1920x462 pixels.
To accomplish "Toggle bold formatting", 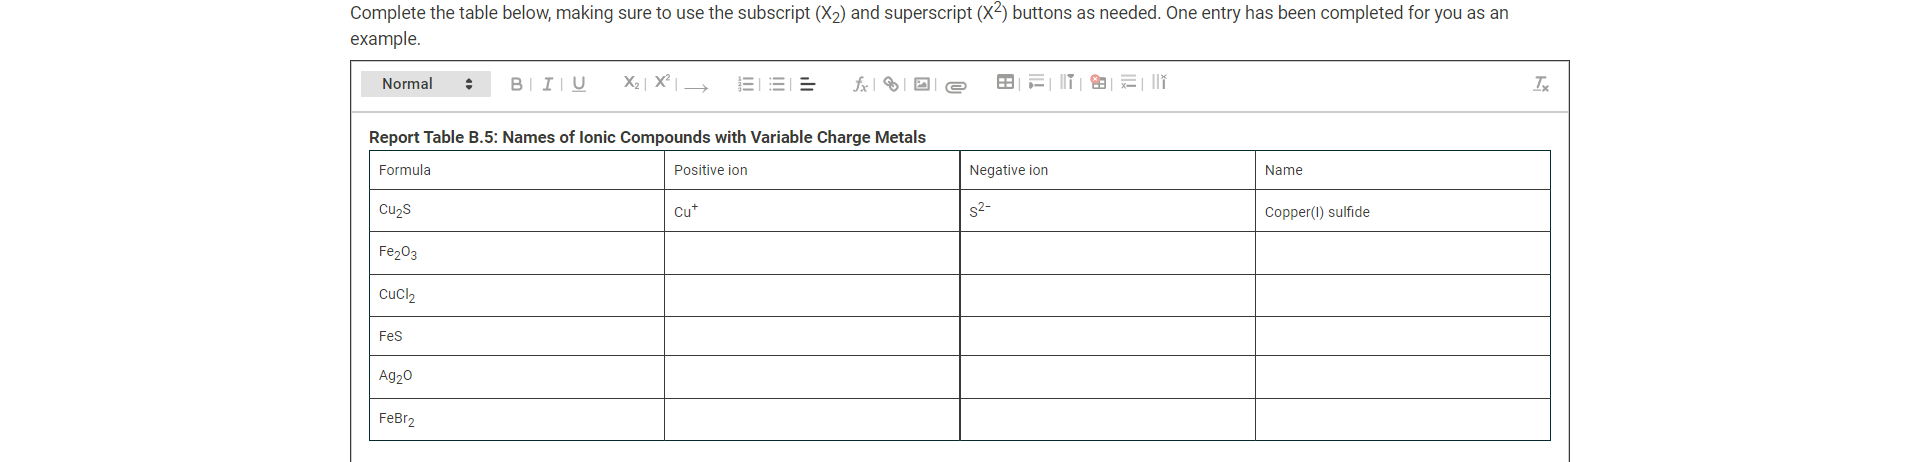I will [516, 84].
